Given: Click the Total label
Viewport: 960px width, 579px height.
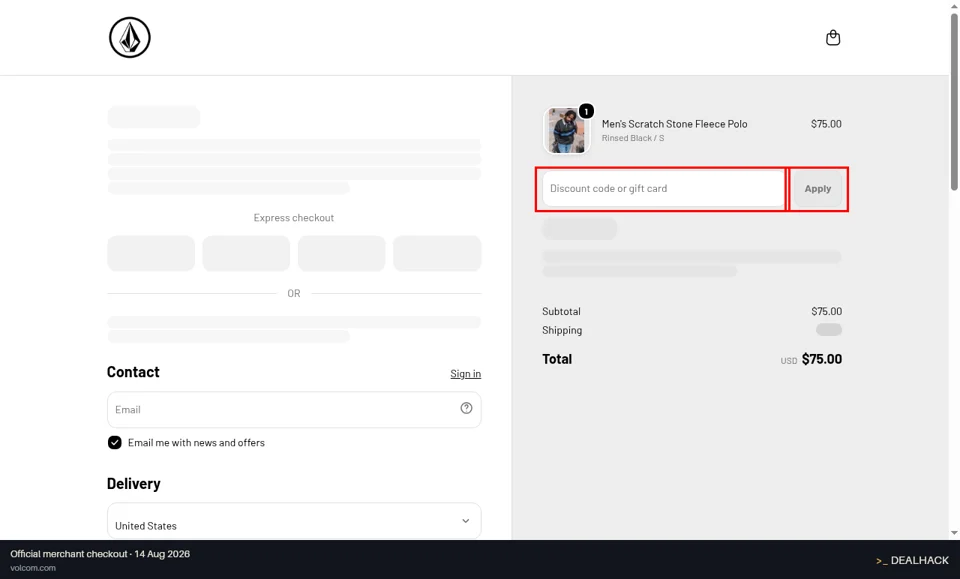Looking at the screenshot, I should point(557,359).
